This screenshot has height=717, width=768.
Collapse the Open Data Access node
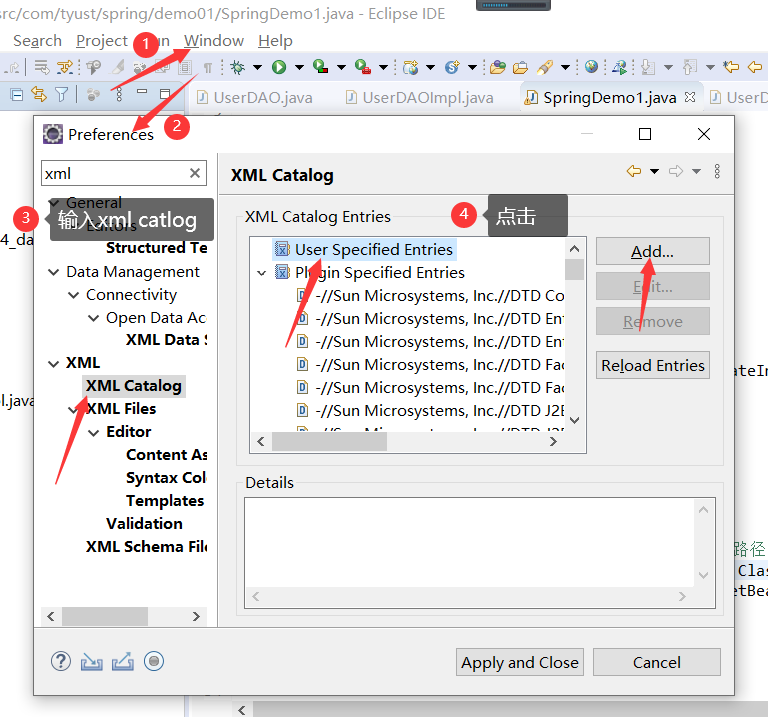[x=94, y=318]
